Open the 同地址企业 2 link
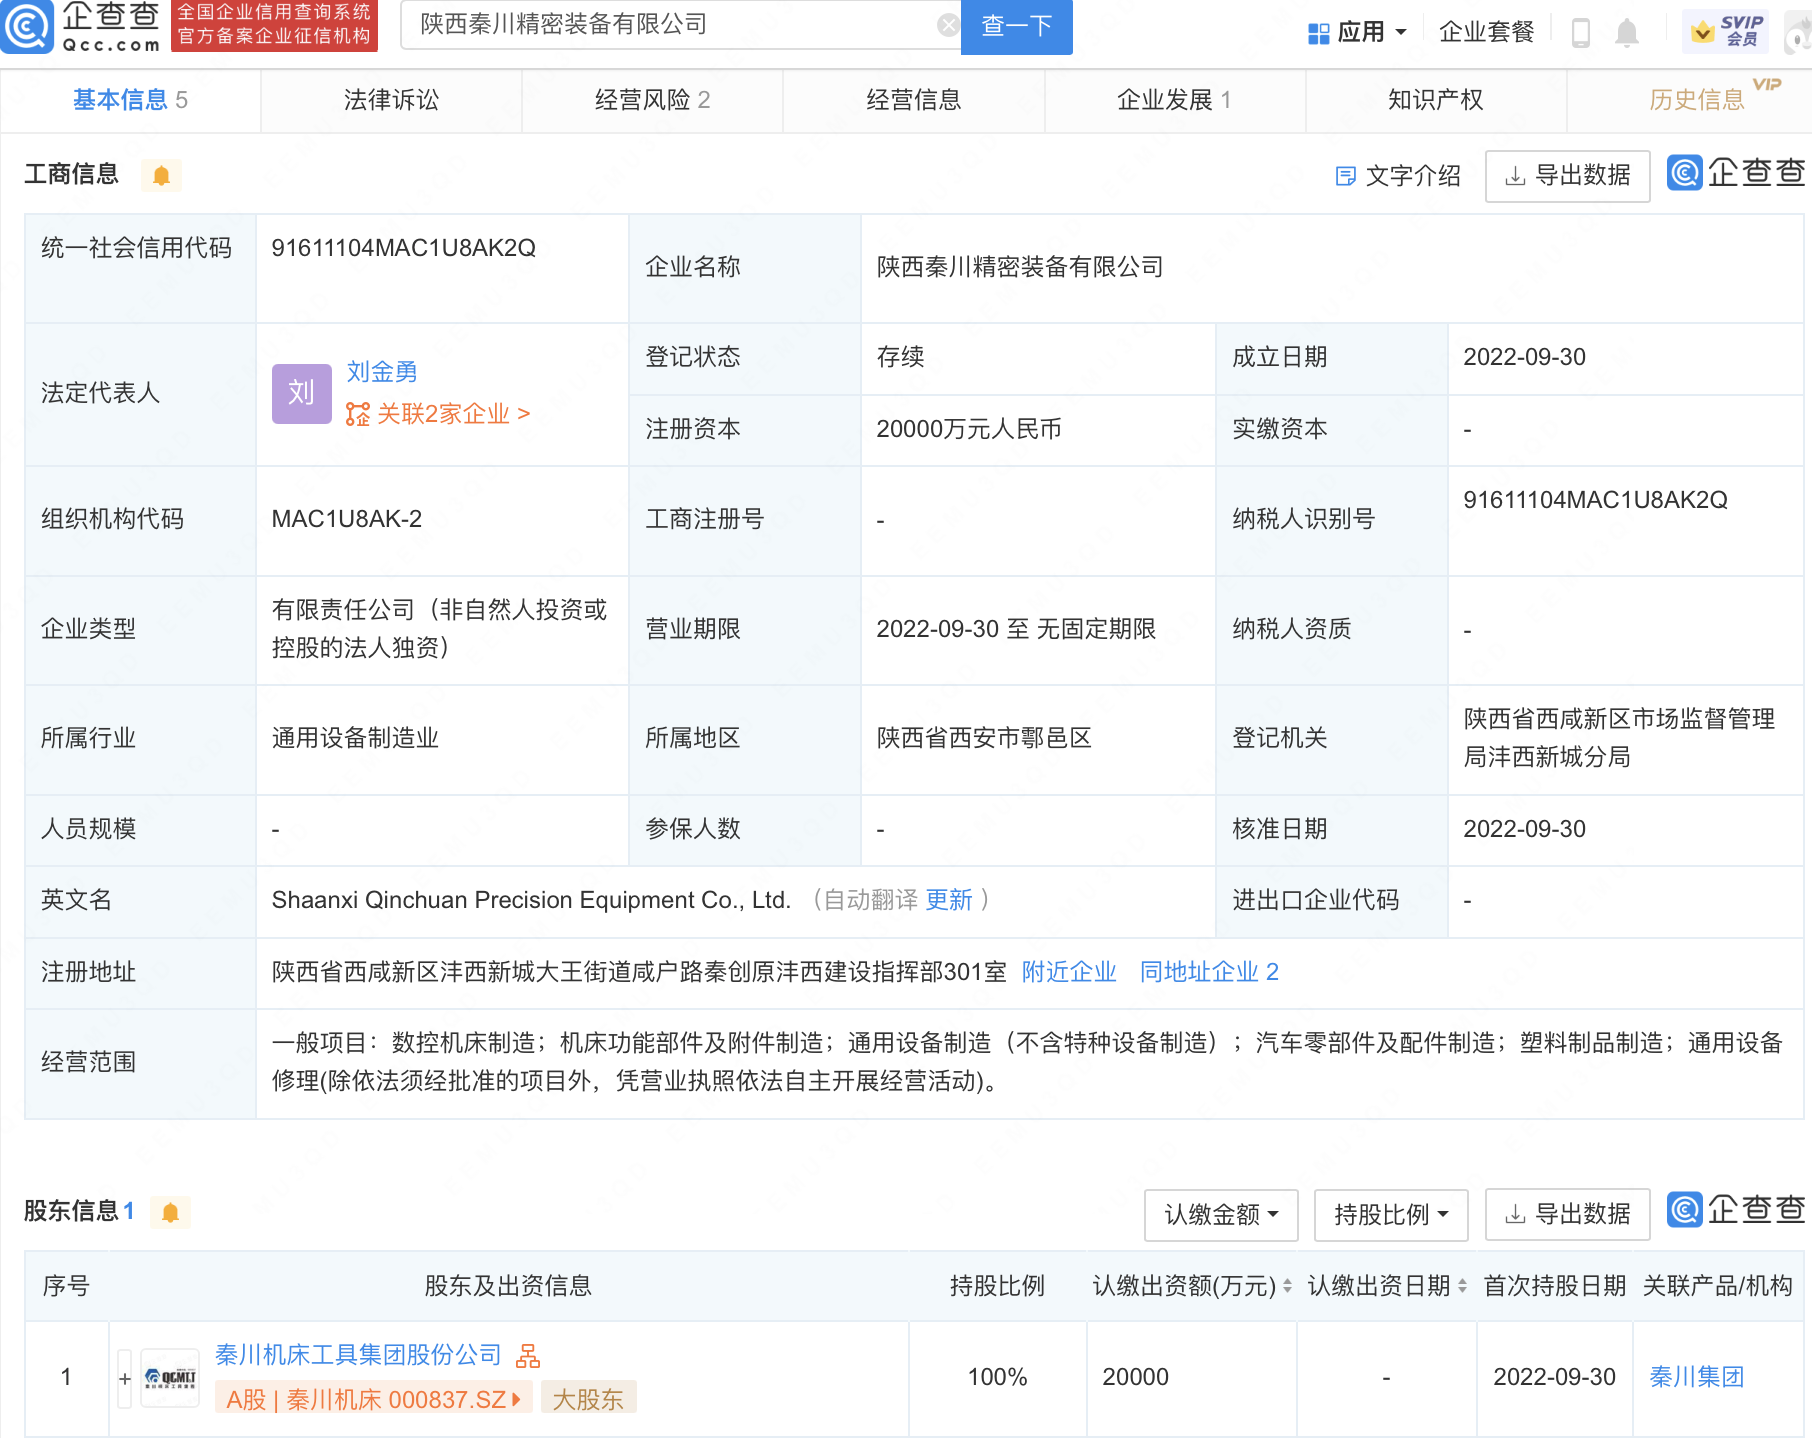 tap(1209, 972)
